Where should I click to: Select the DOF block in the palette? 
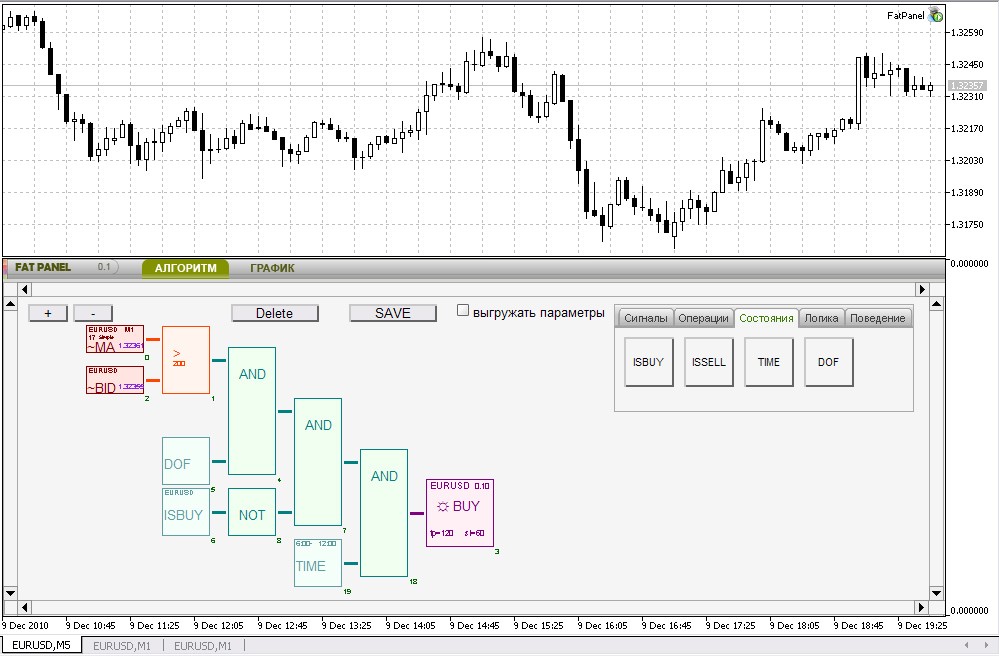(828, 363)
